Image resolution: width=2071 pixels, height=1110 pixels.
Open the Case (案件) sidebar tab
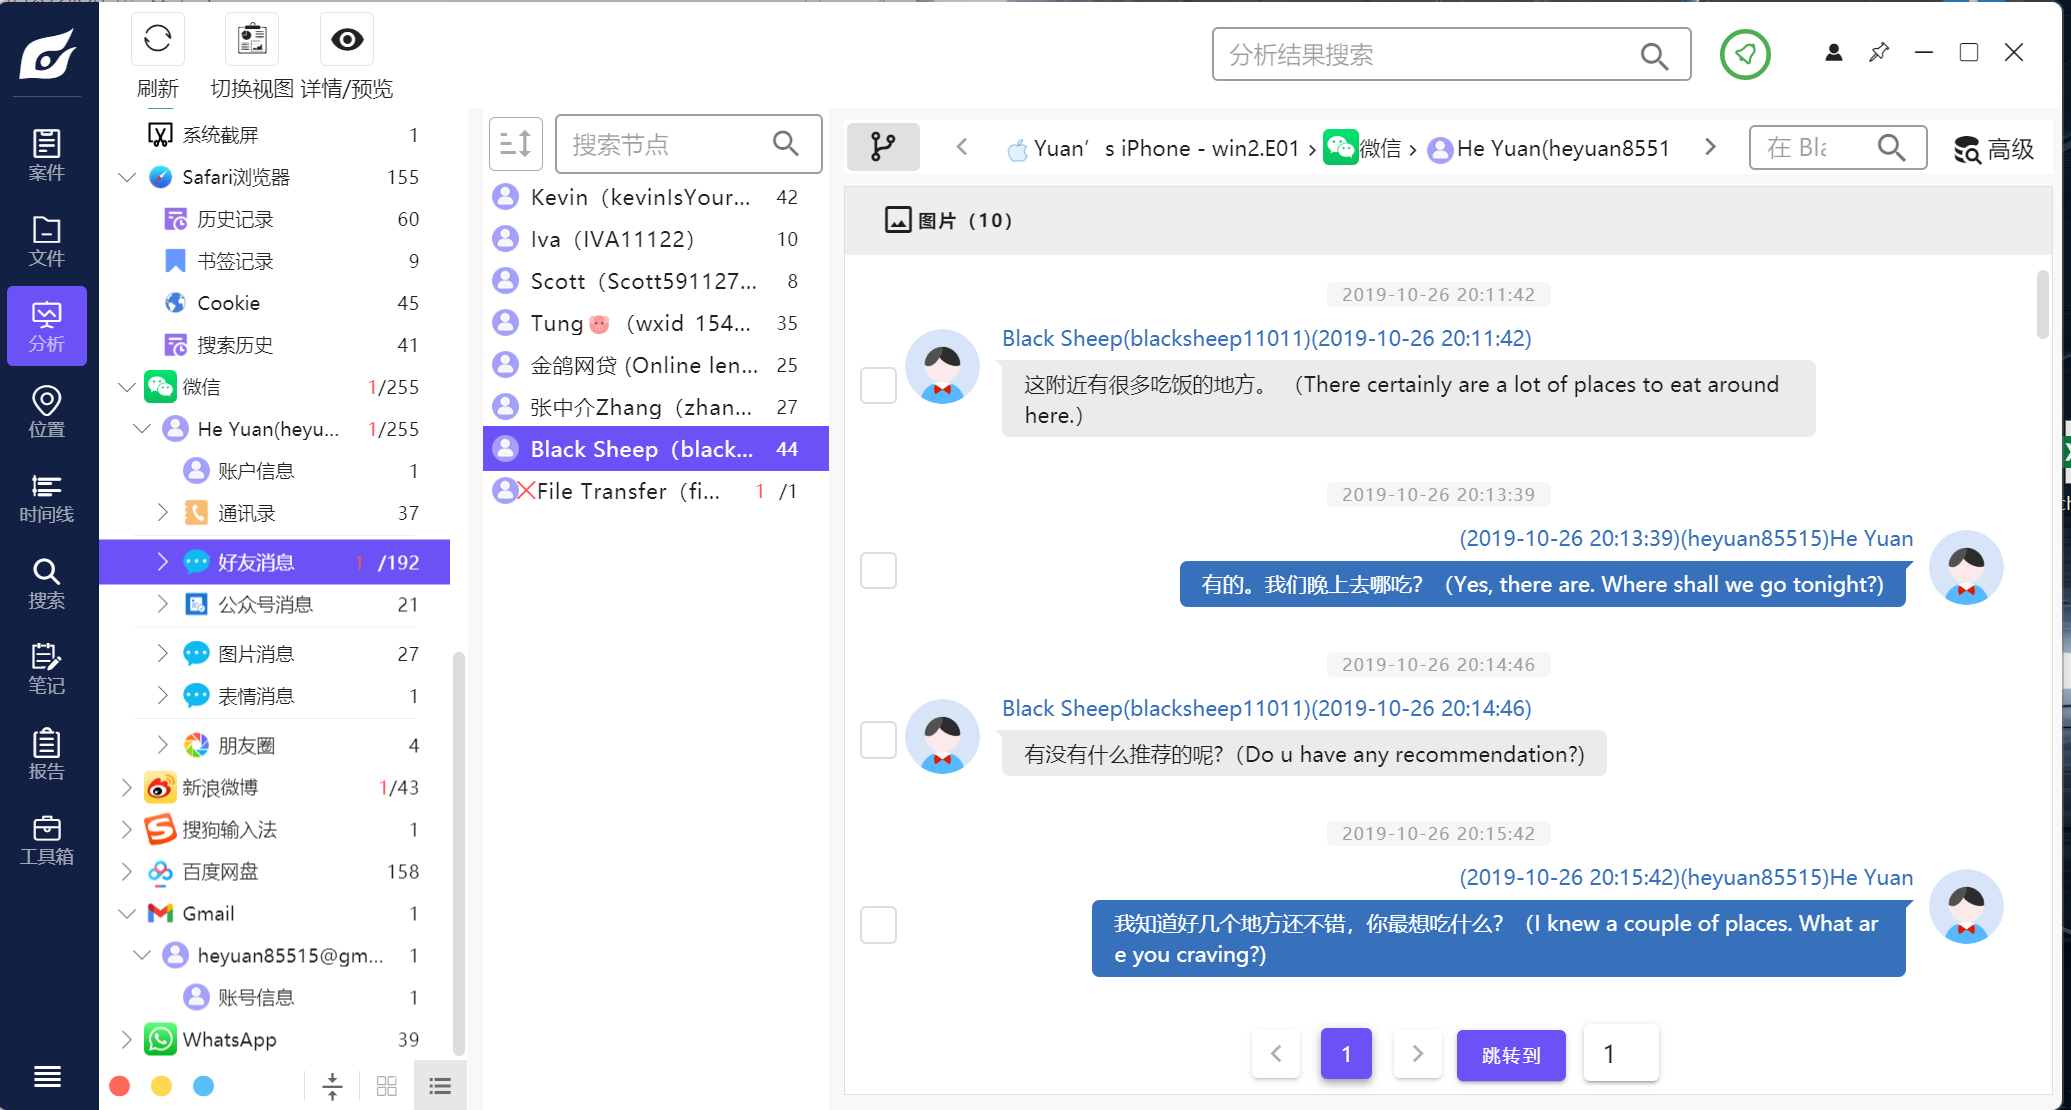pos(46,155)
